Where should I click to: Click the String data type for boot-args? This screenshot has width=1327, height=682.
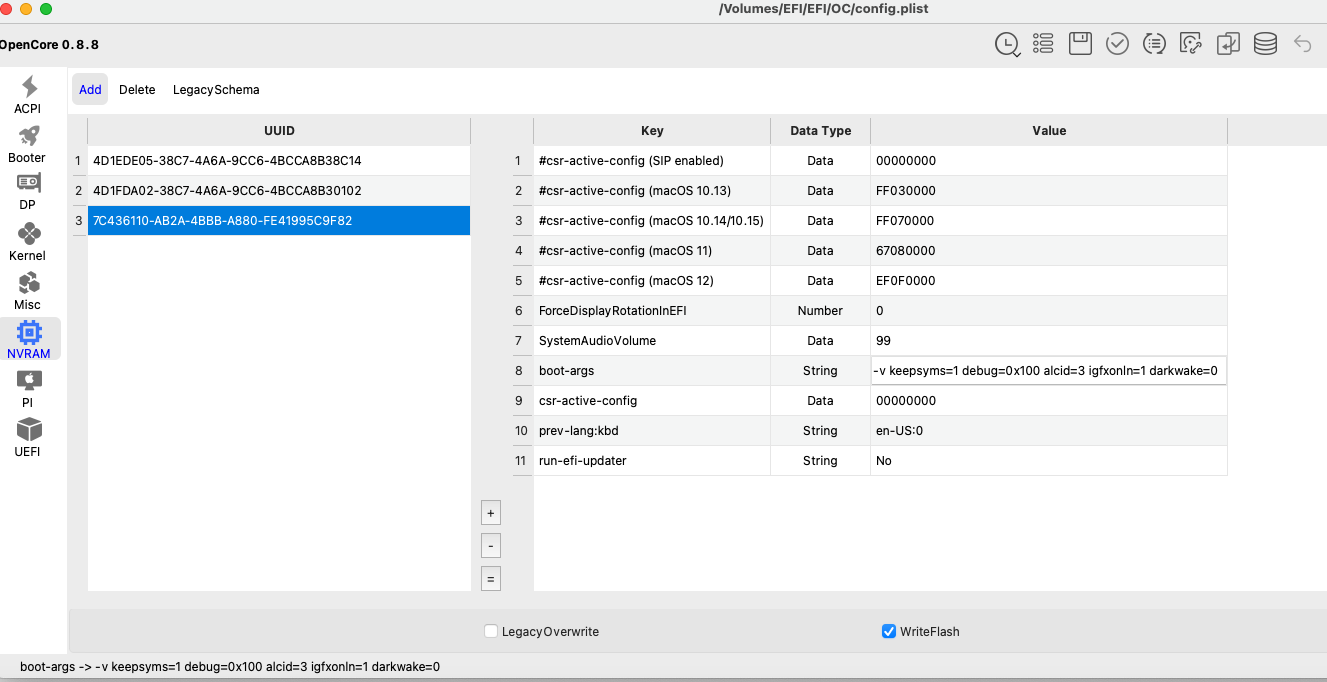click(x=820, y=370)
